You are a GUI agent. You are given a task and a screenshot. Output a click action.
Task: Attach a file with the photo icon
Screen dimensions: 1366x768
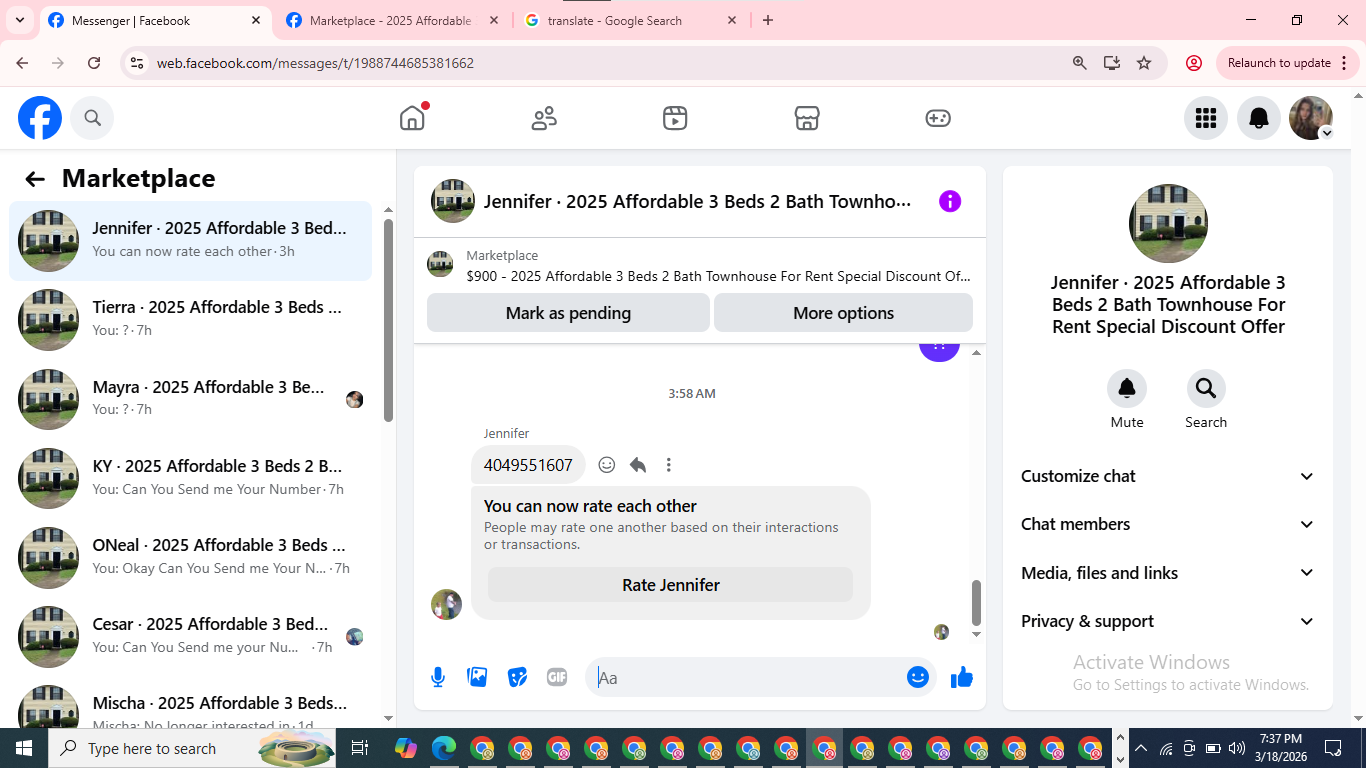tap(477, 677)
